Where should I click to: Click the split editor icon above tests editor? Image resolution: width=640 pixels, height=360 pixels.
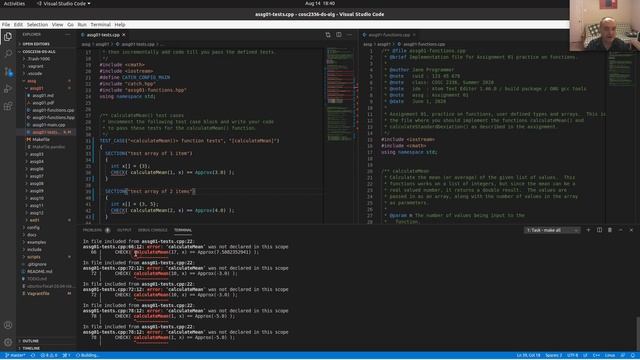[339, 35]
